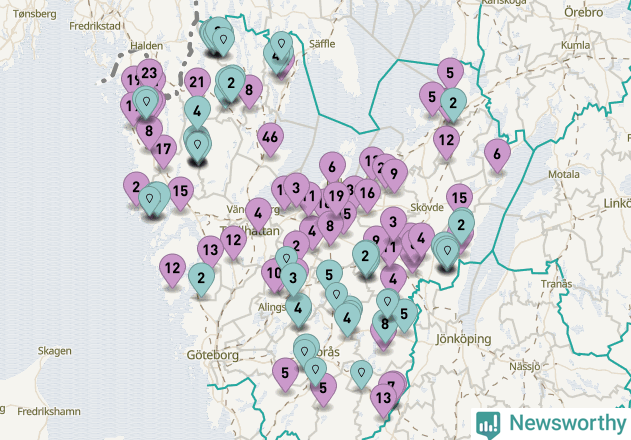Click the purple 10 marker near Alingsås

pyautogui.click(x=273, y=275)
